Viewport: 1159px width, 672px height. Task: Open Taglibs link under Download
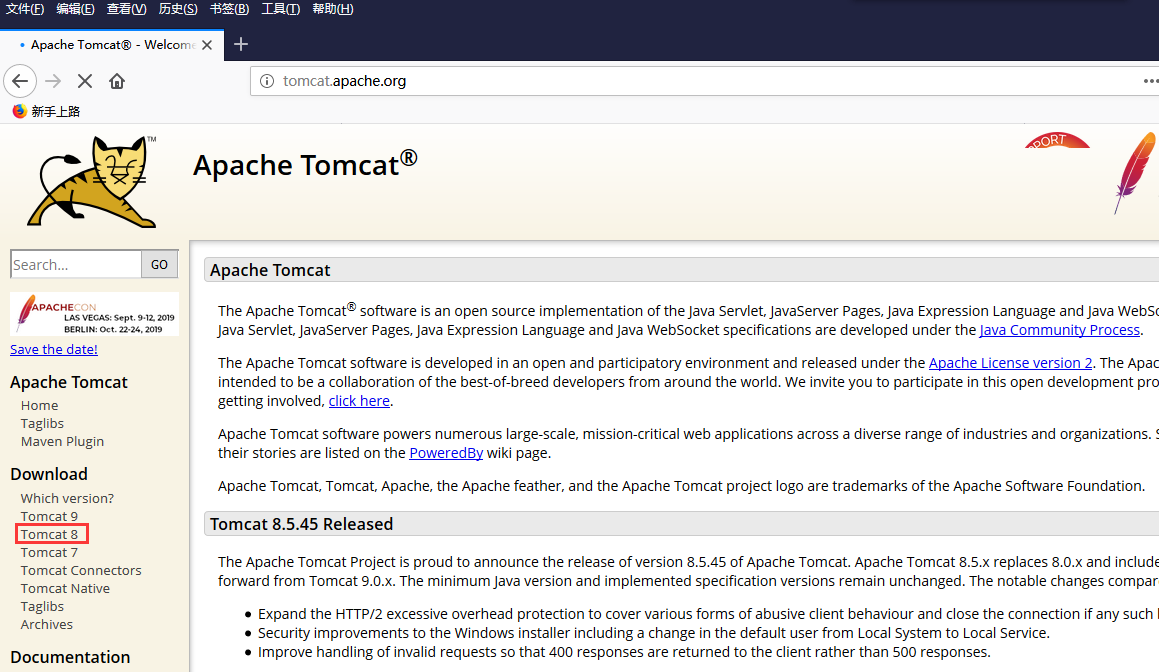click(42, 606)
